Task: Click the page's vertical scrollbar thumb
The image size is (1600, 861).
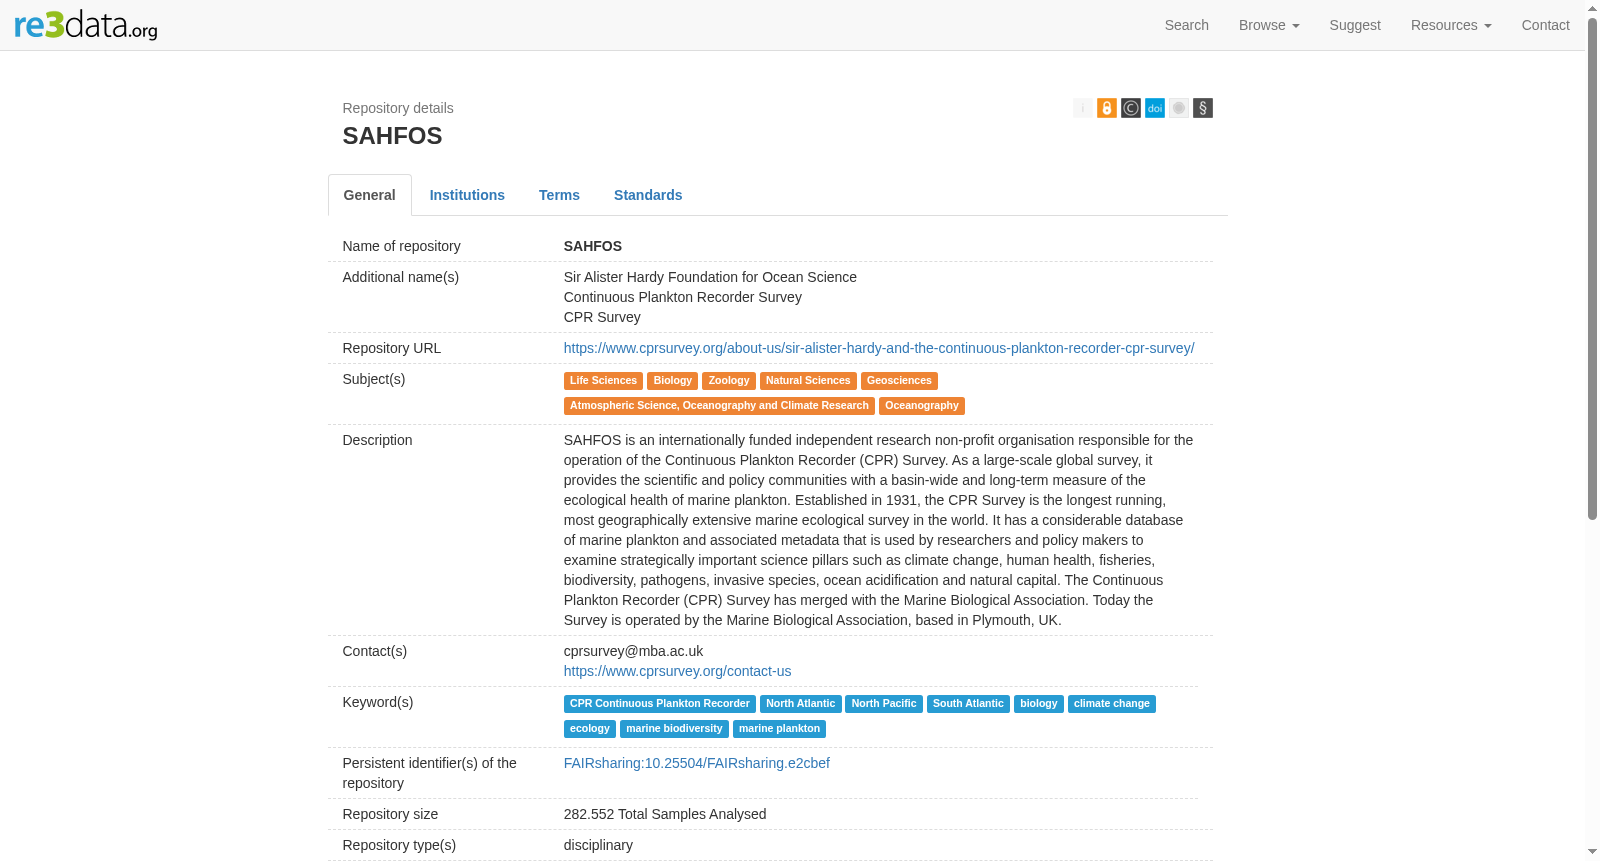Action: tap(1593, 268)
